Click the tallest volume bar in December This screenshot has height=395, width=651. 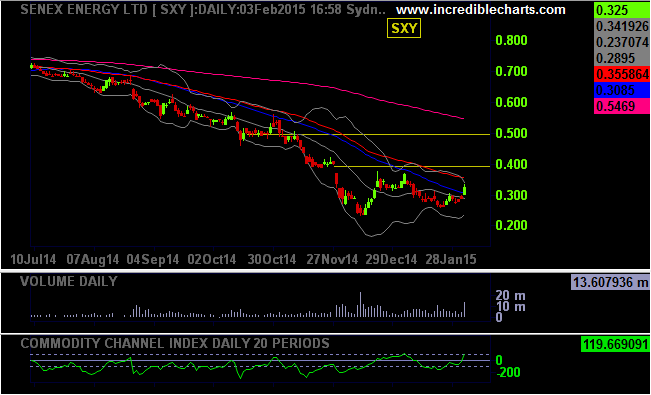point(360,305)
